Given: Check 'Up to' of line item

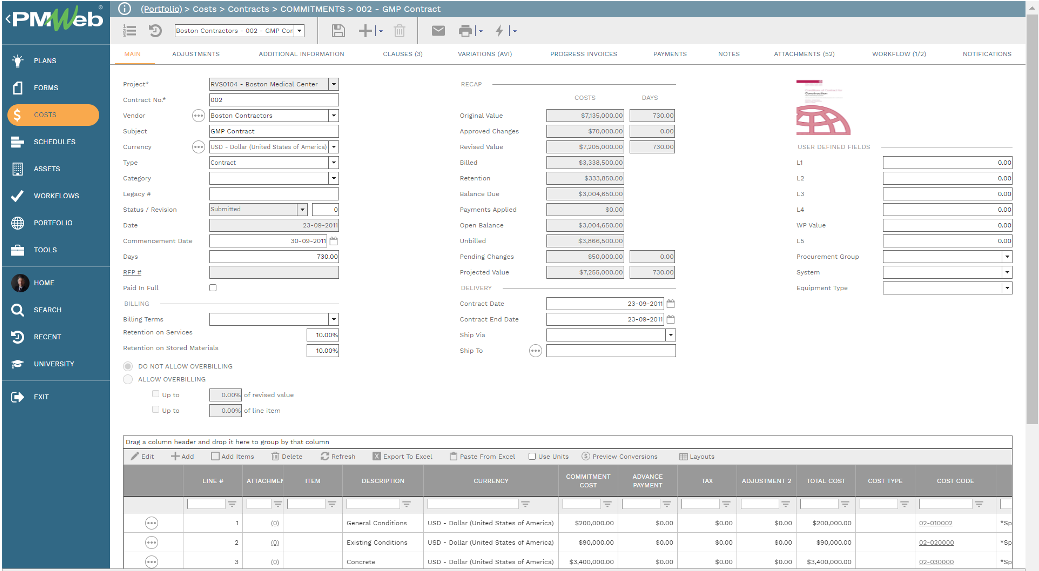Looking at the screenshot, I should (156, 410).
